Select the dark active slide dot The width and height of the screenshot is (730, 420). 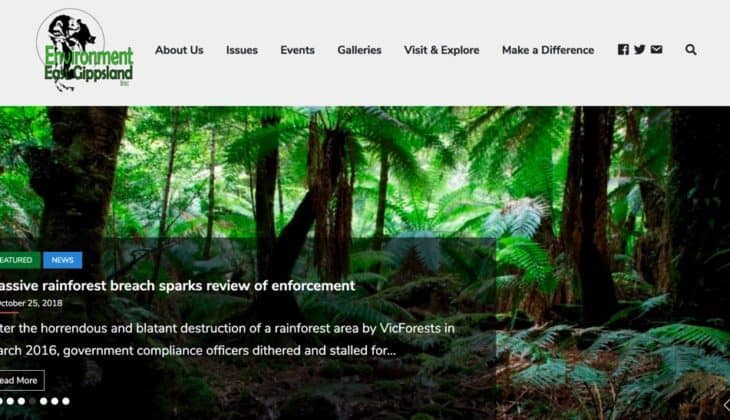(x=32, y=401)
